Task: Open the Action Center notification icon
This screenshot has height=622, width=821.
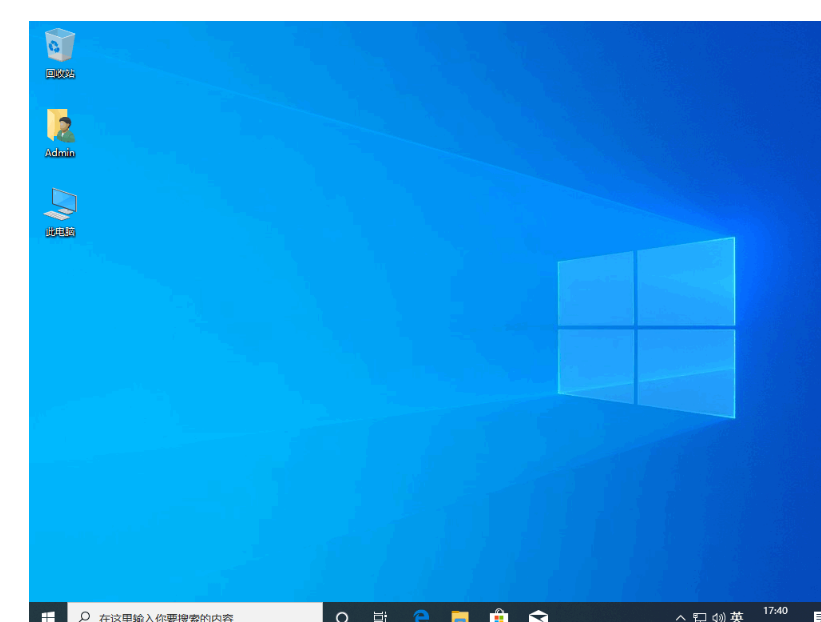Action: [x=816, y=617]
